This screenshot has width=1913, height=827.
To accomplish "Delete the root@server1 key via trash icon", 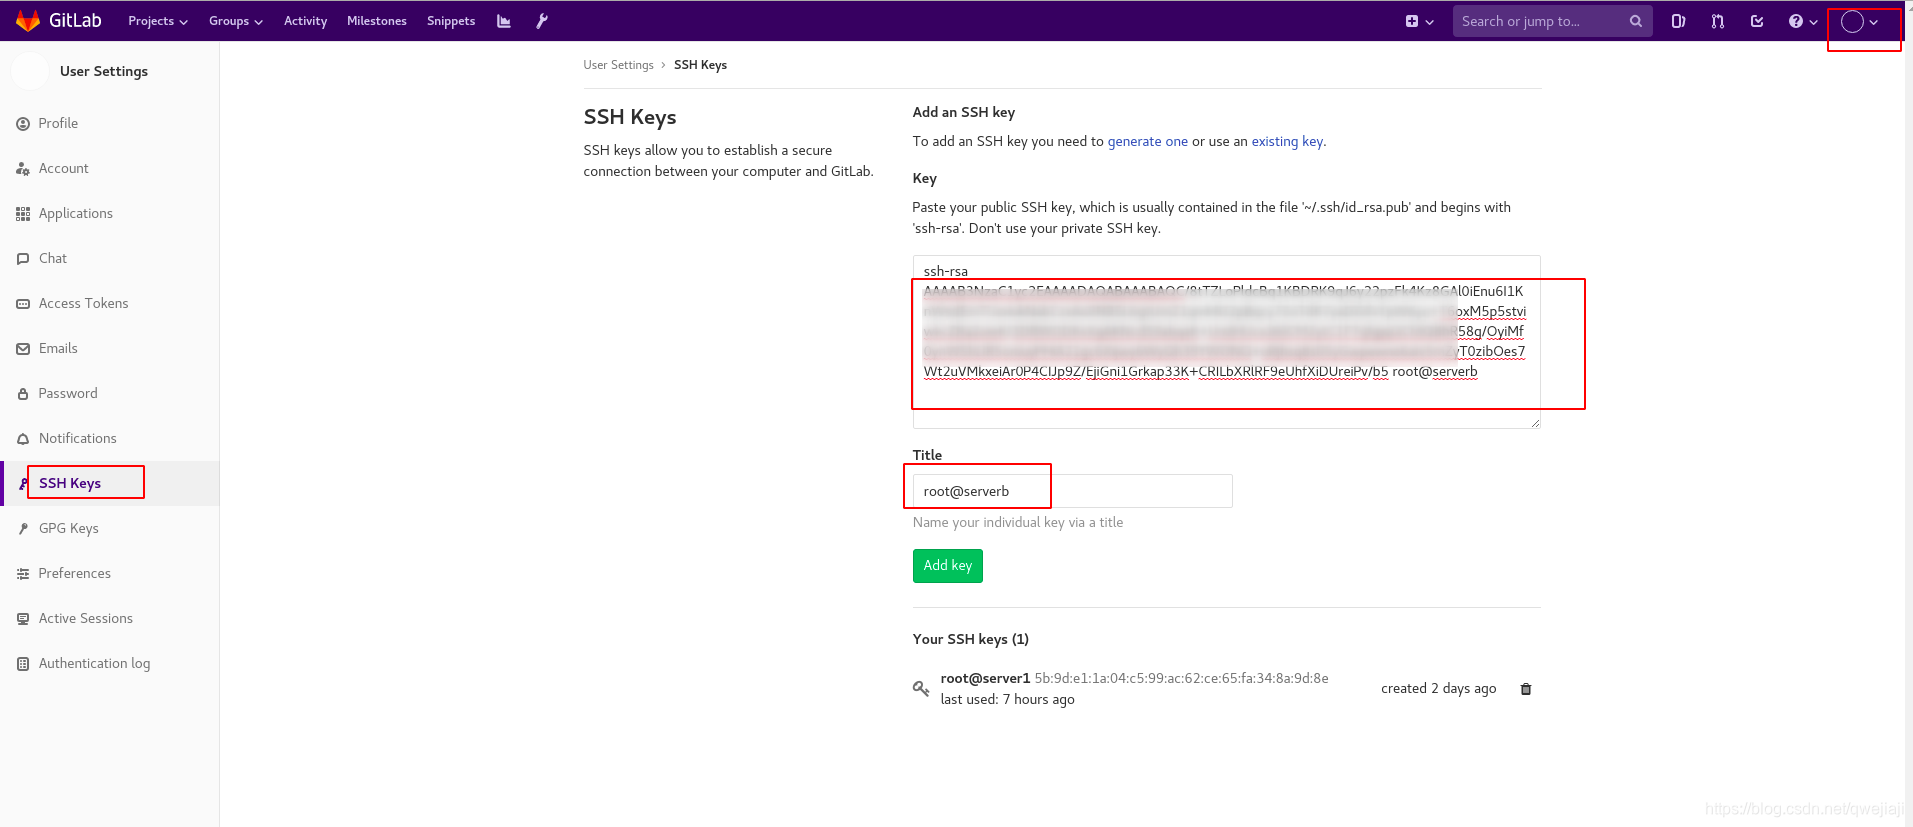I will 1526,689.
